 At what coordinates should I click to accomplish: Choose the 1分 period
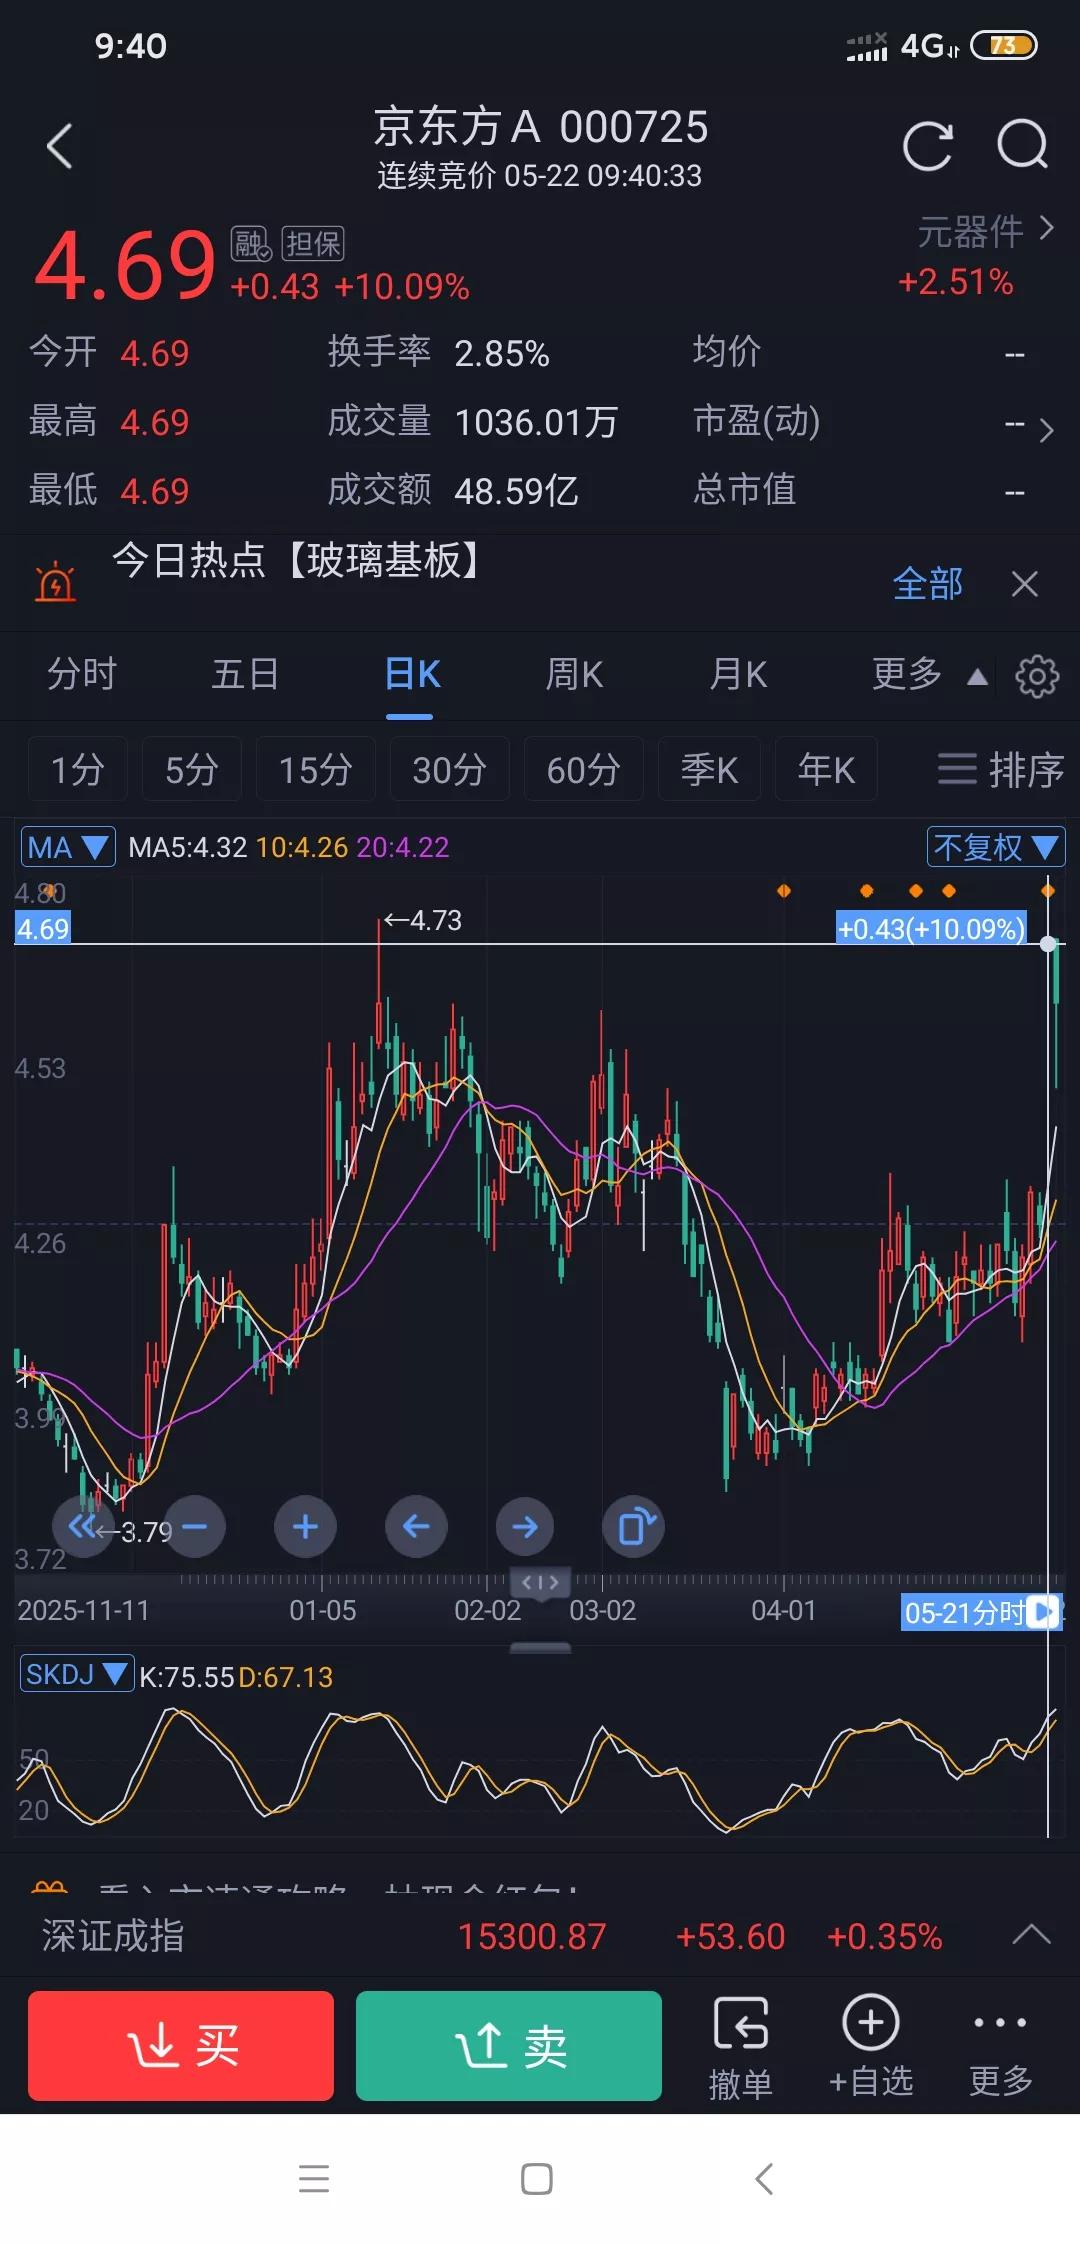point(78,769)
